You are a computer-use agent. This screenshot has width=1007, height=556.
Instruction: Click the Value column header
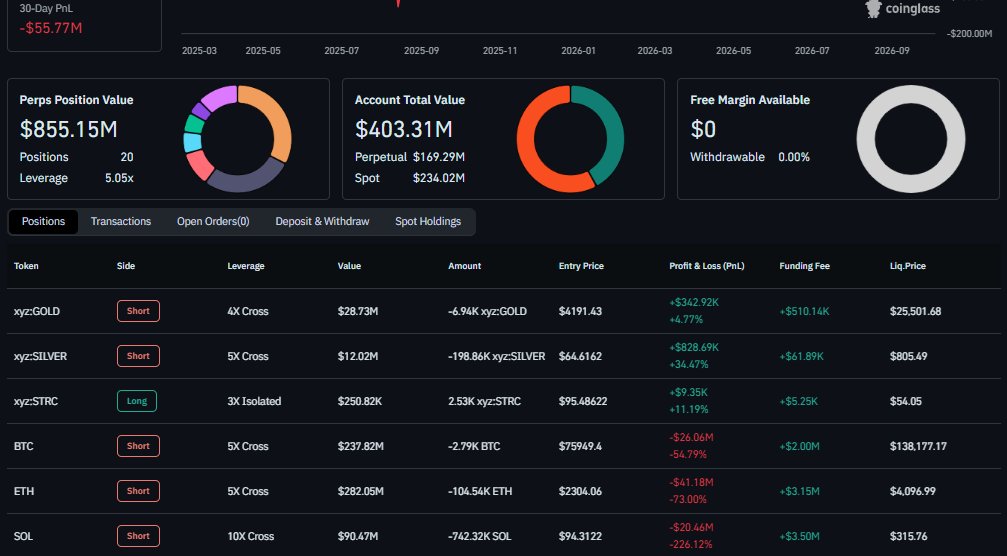(349, 266)
